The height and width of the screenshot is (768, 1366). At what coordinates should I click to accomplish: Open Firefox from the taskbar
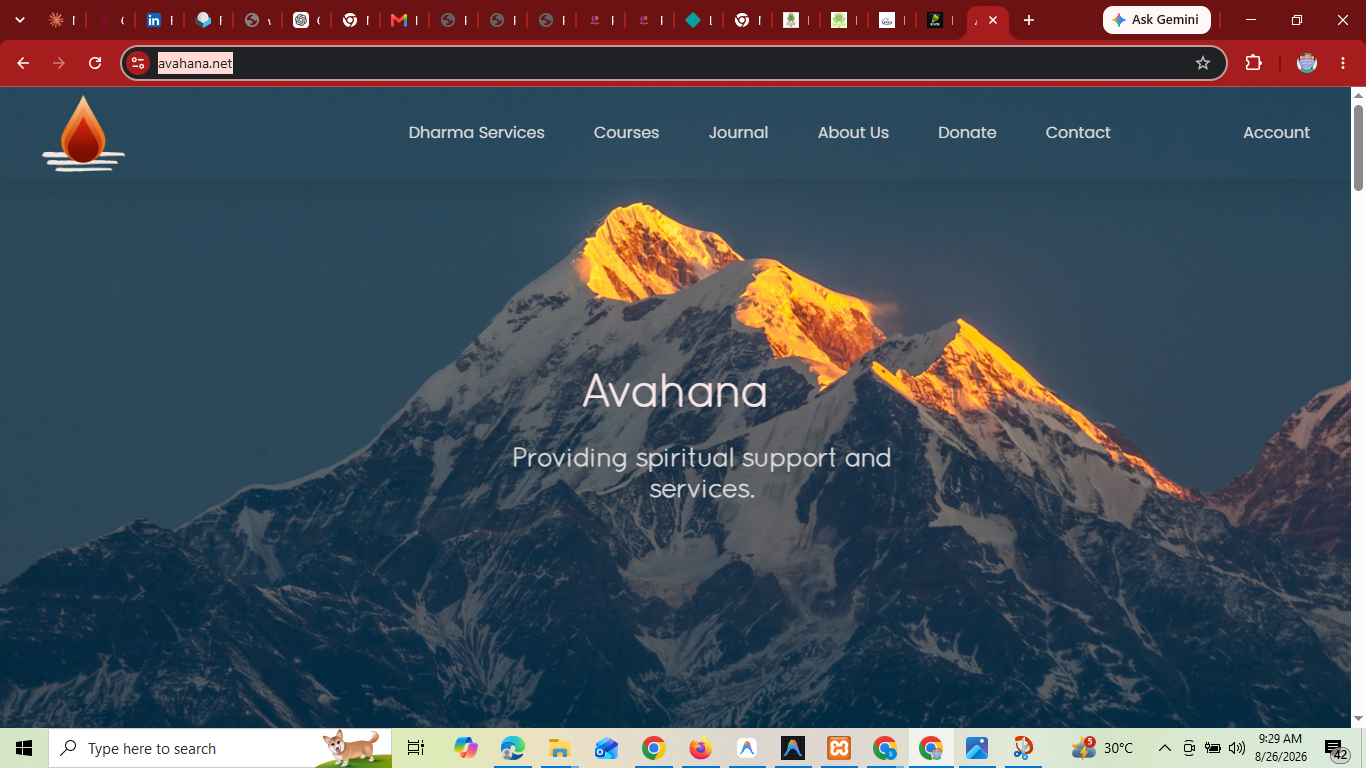tap(700, 748)
